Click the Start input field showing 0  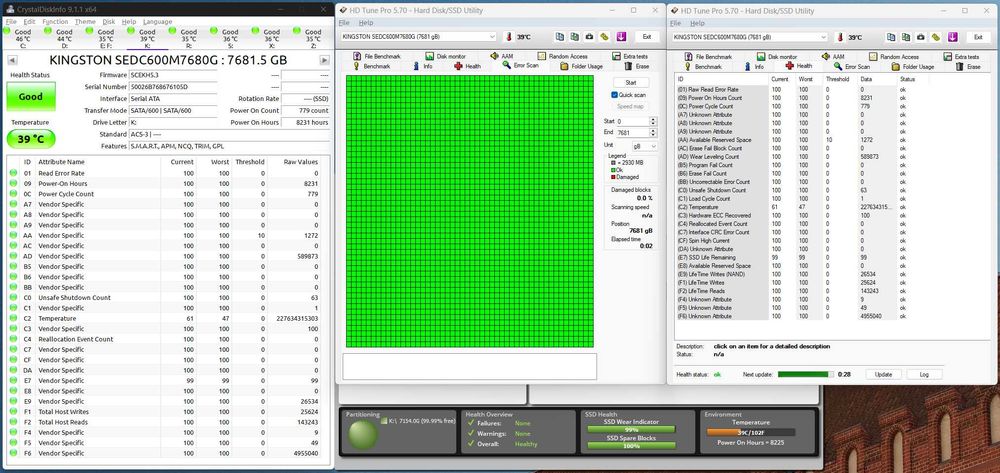[632, 121]
